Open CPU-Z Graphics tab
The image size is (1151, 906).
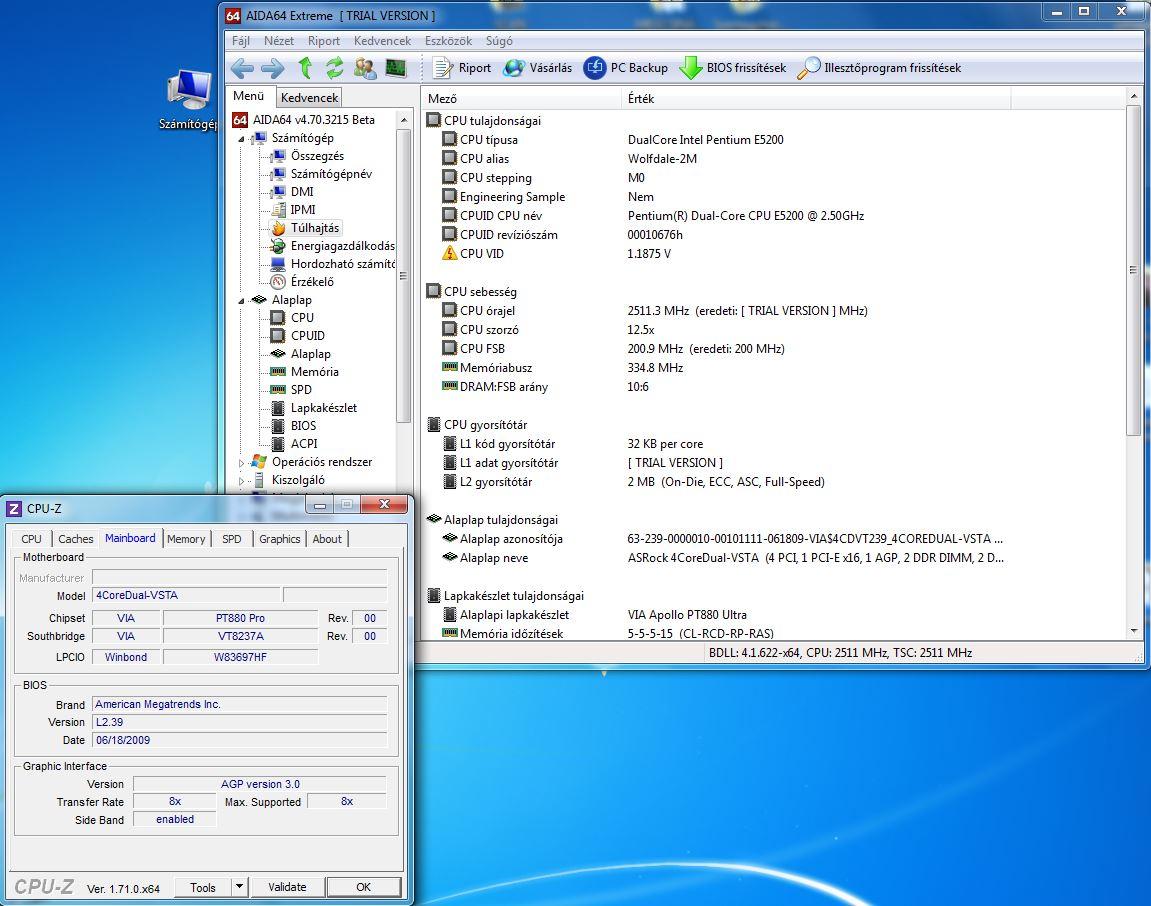click(x=280, y=539)
